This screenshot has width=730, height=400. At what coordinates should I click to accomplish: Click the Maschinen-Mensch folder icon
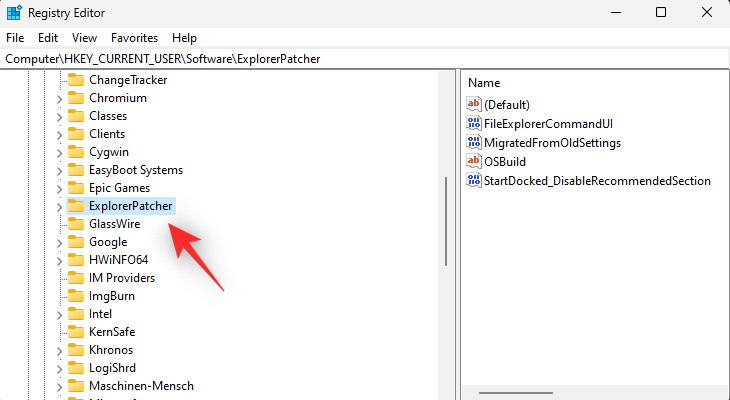coord(75,386)
